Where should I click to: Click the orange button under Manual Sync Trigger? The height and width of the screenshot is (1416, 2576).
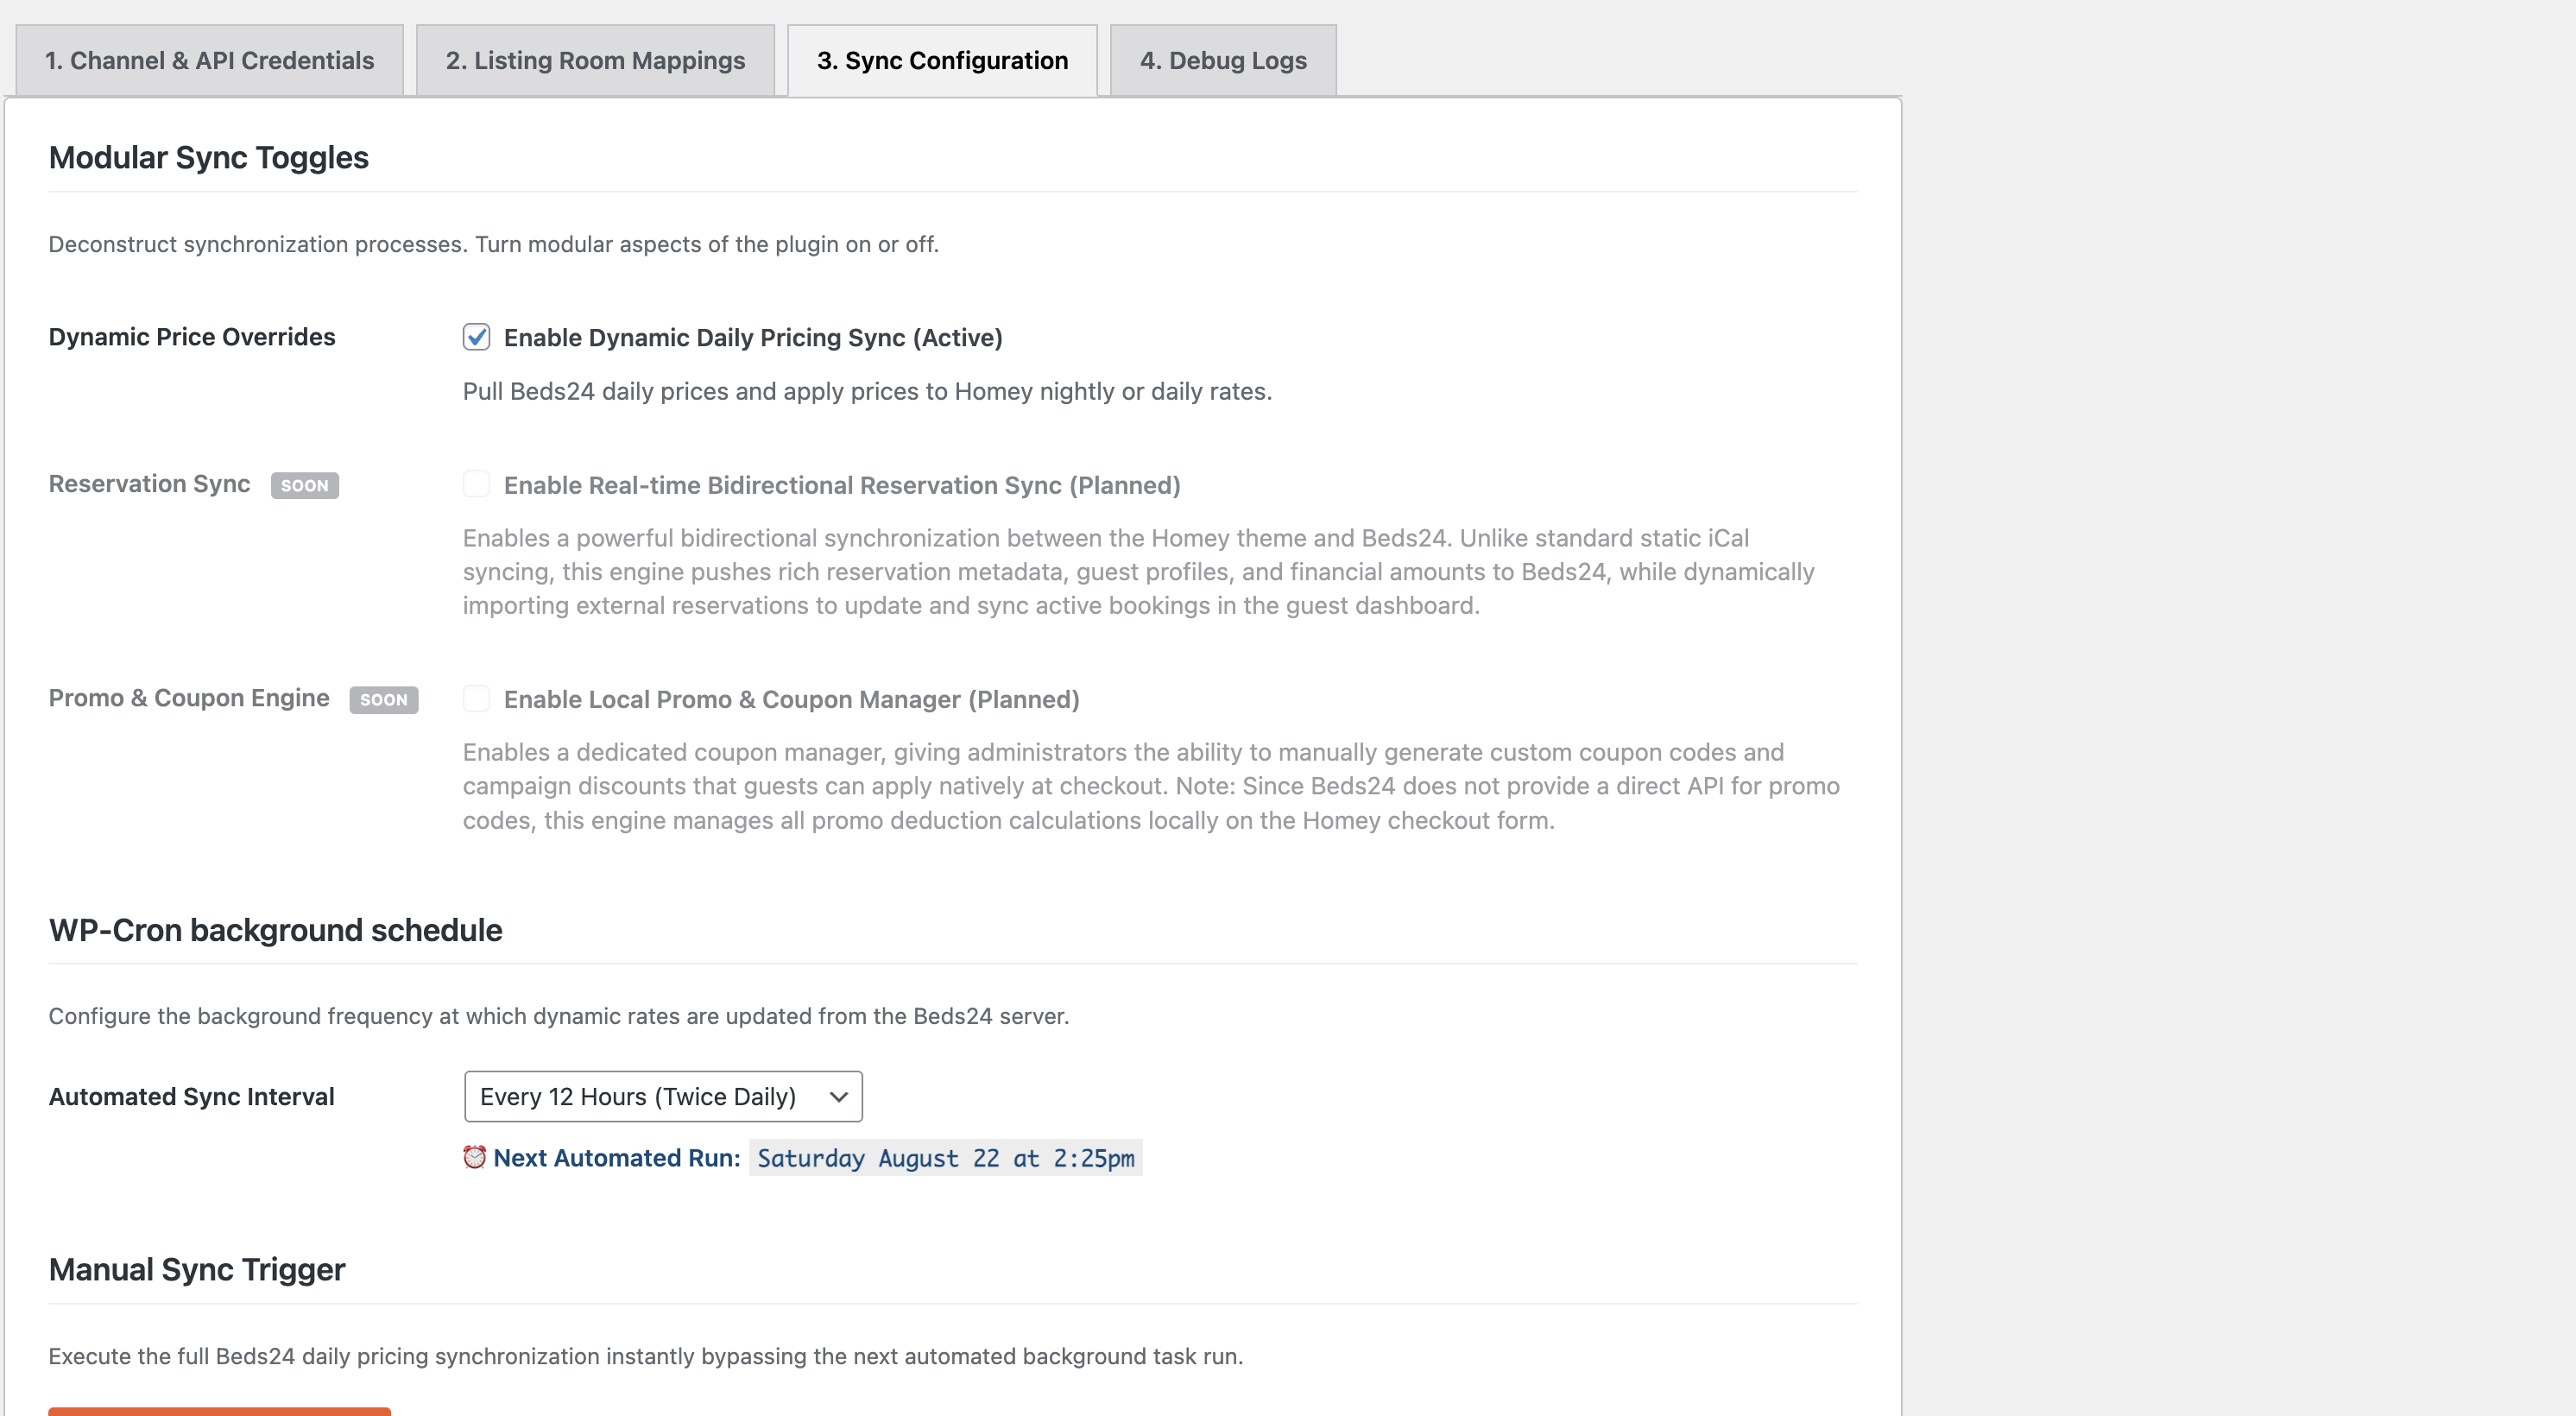tap(219, 1411)
